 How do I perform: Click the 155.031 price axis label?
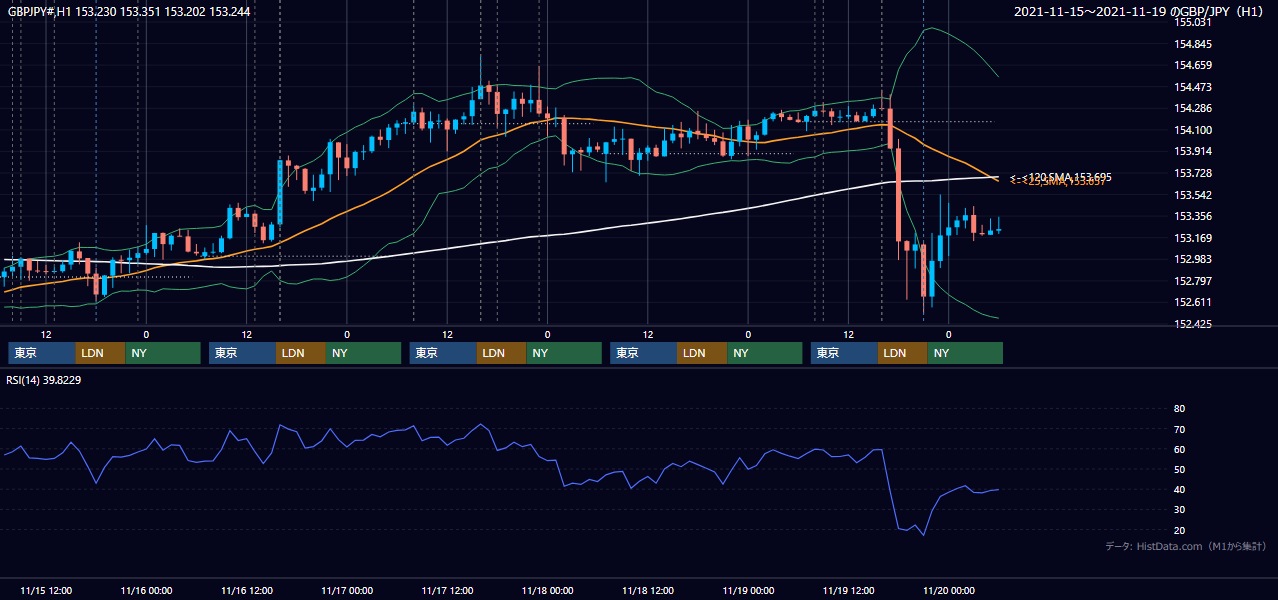click(1193, 22)
